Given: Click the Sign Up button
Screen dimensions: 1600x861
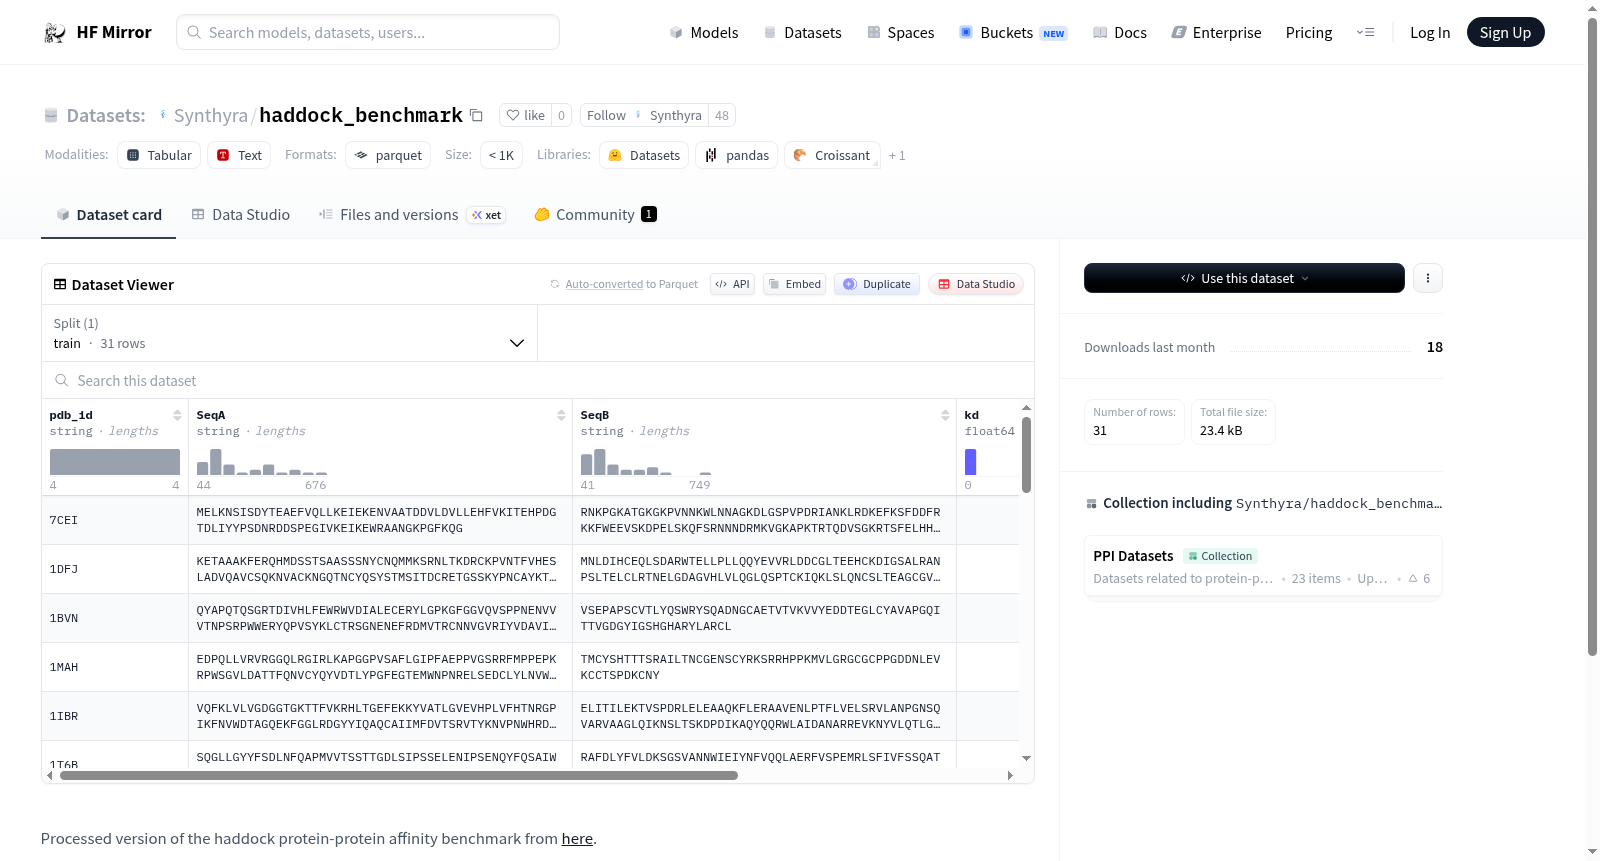Looking at the screenshot, I should tap(1505, 33).
